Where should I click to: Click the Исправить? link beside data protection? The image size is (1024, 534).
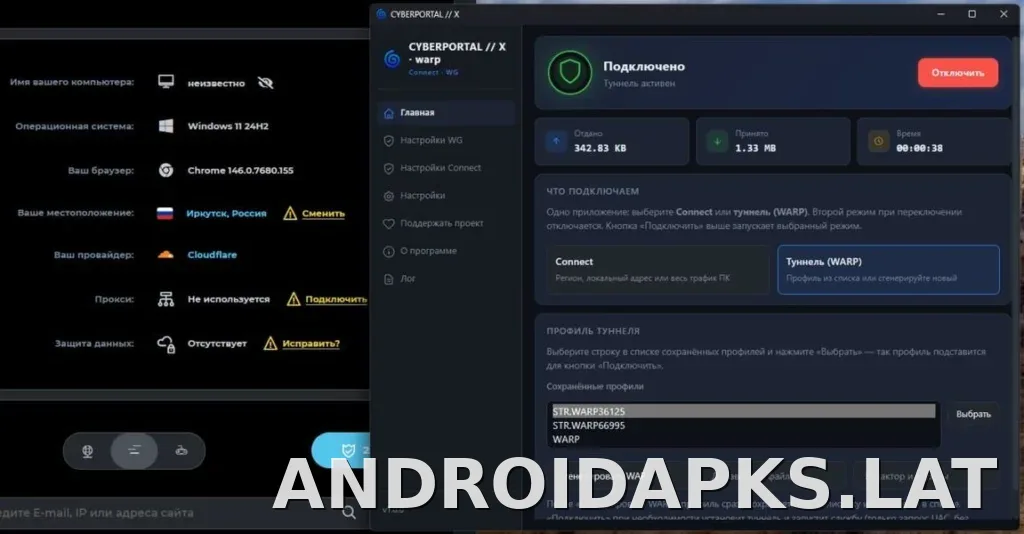pyautogui.click(x=311, y=343)
